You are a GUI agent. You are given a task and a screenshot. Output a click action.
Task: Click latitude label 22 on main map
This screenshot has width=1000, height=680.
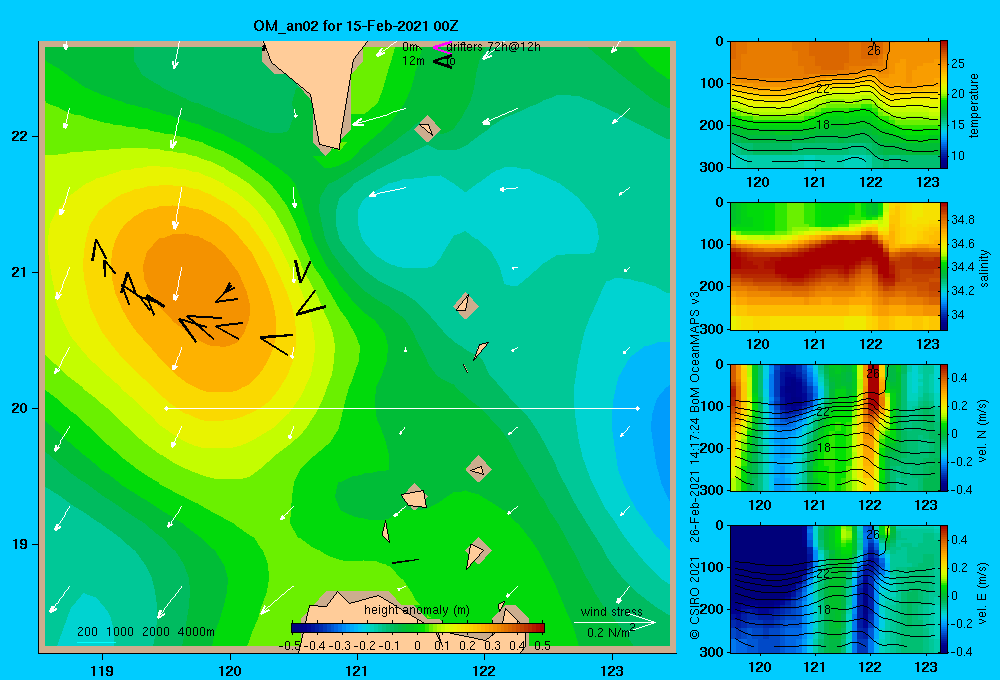point(20,136)
